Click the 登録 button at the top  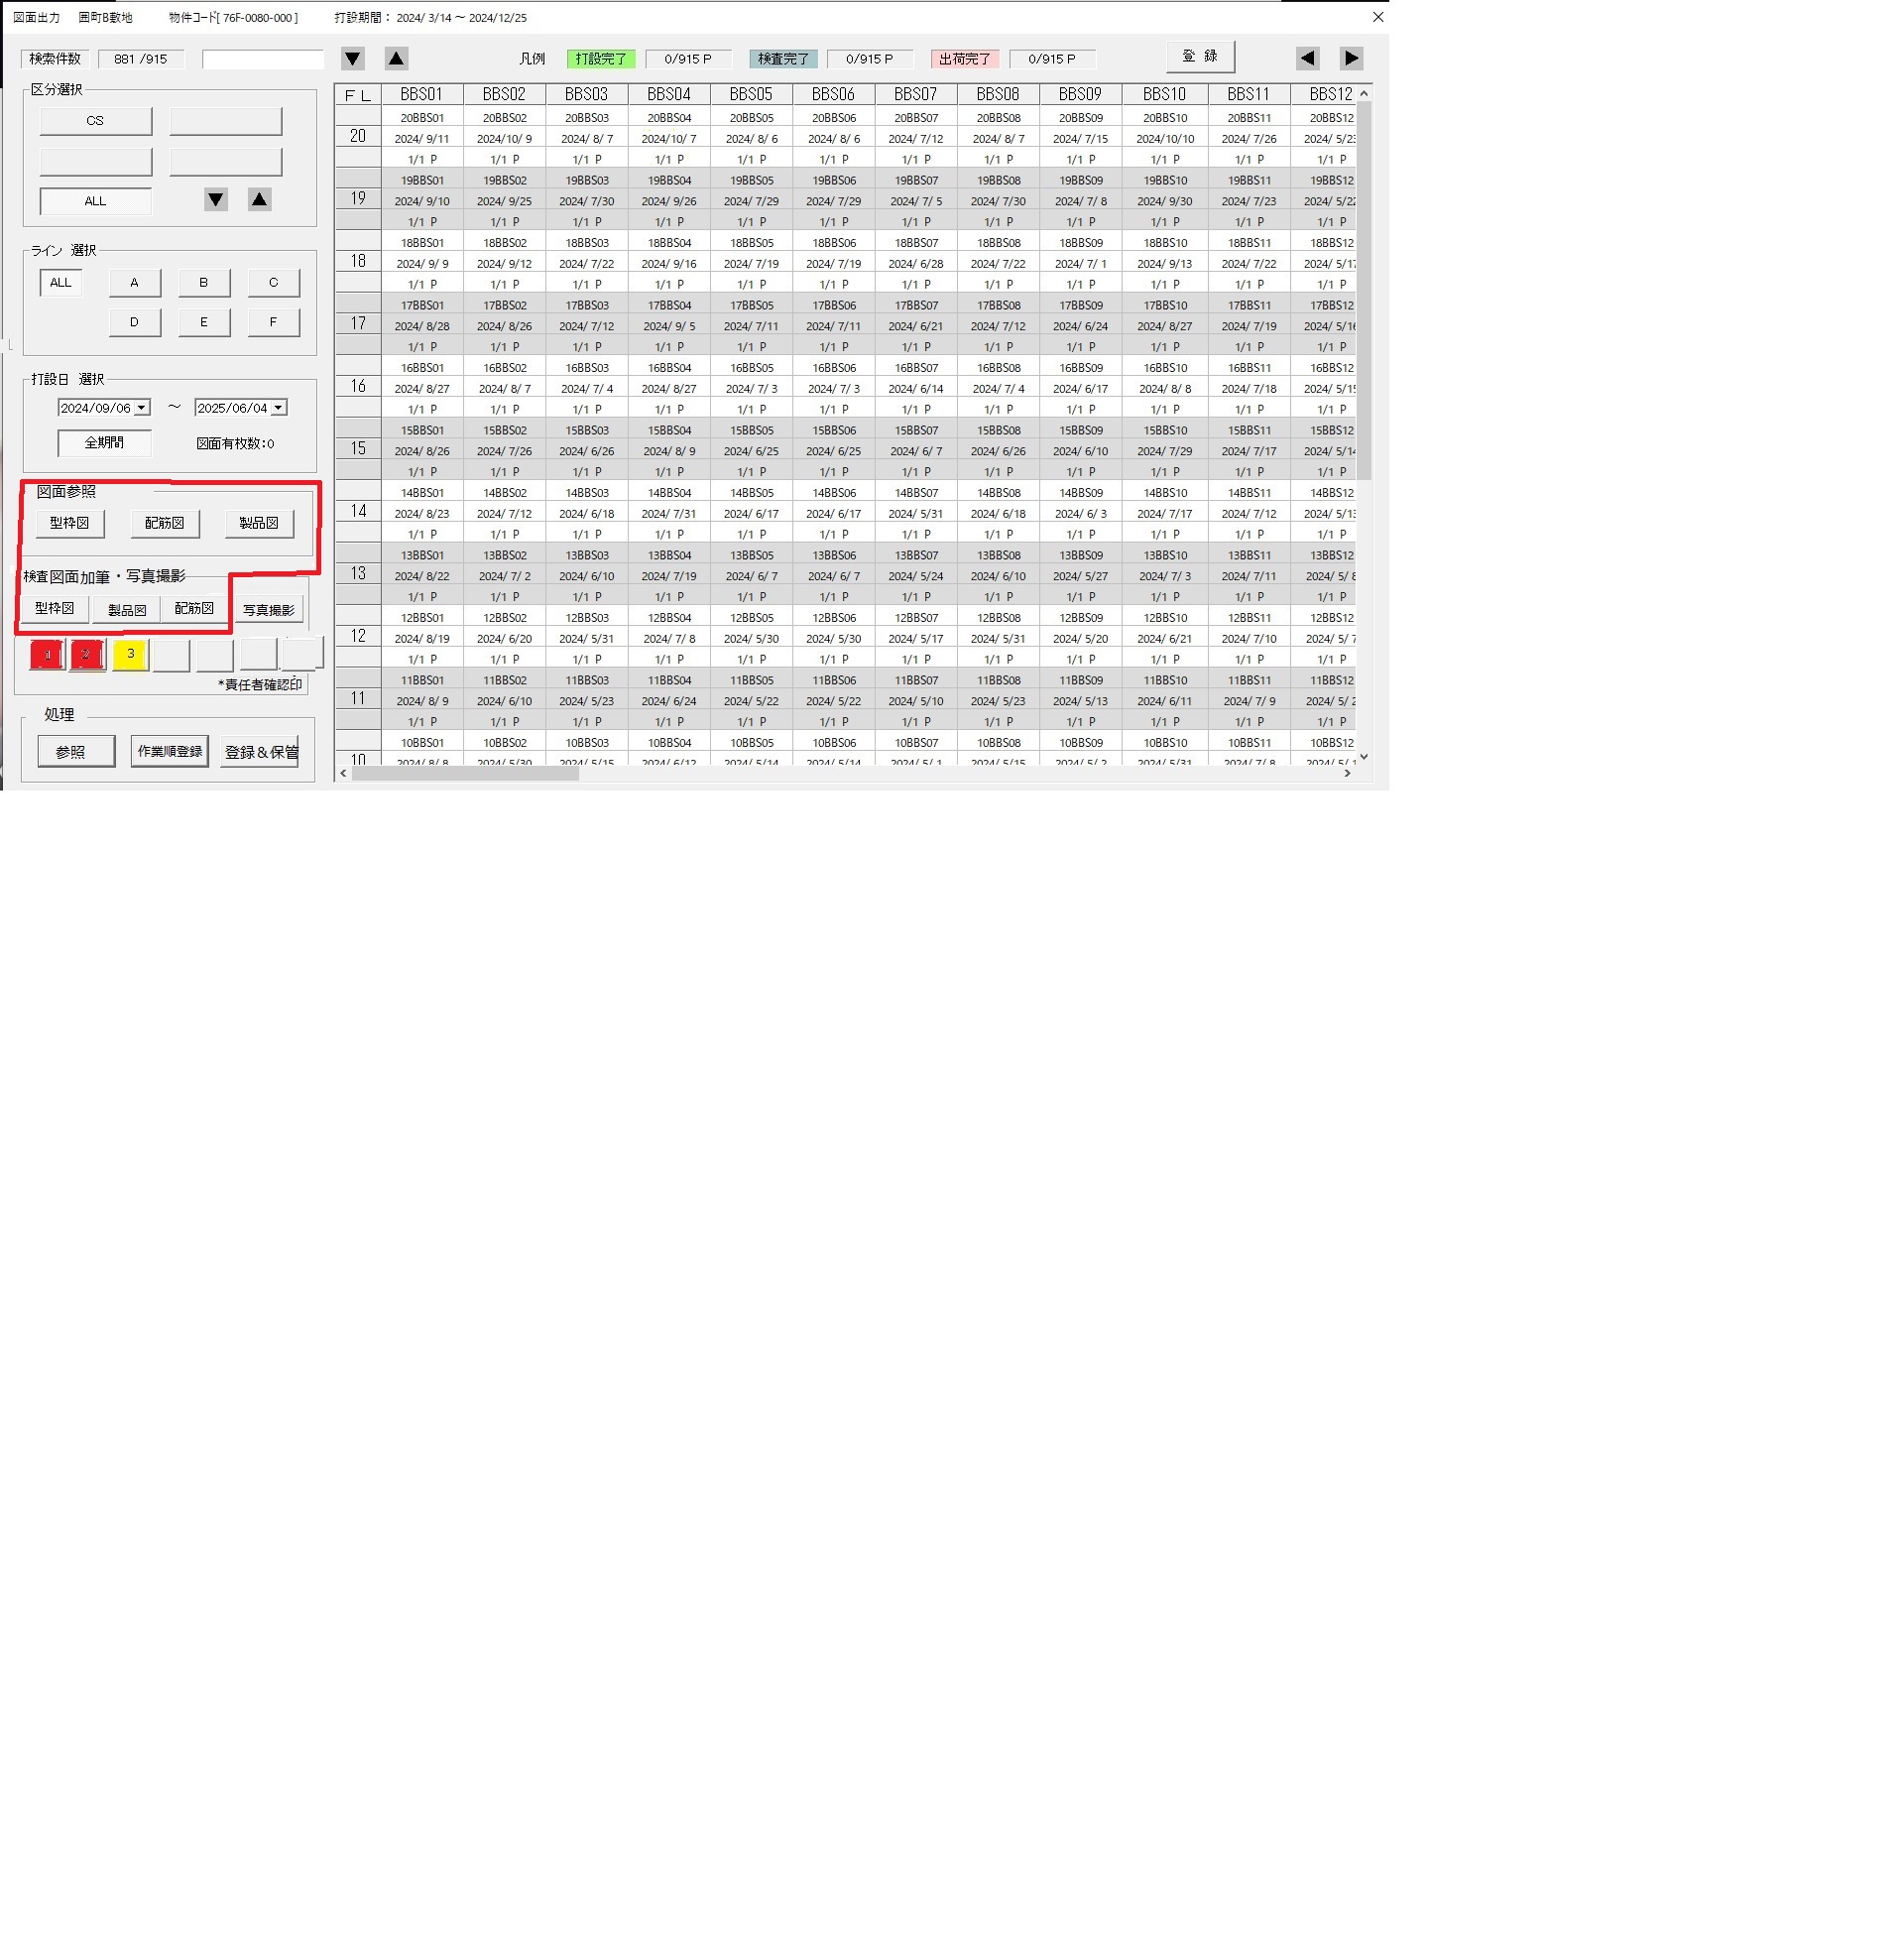click(x=1200, y=57)
